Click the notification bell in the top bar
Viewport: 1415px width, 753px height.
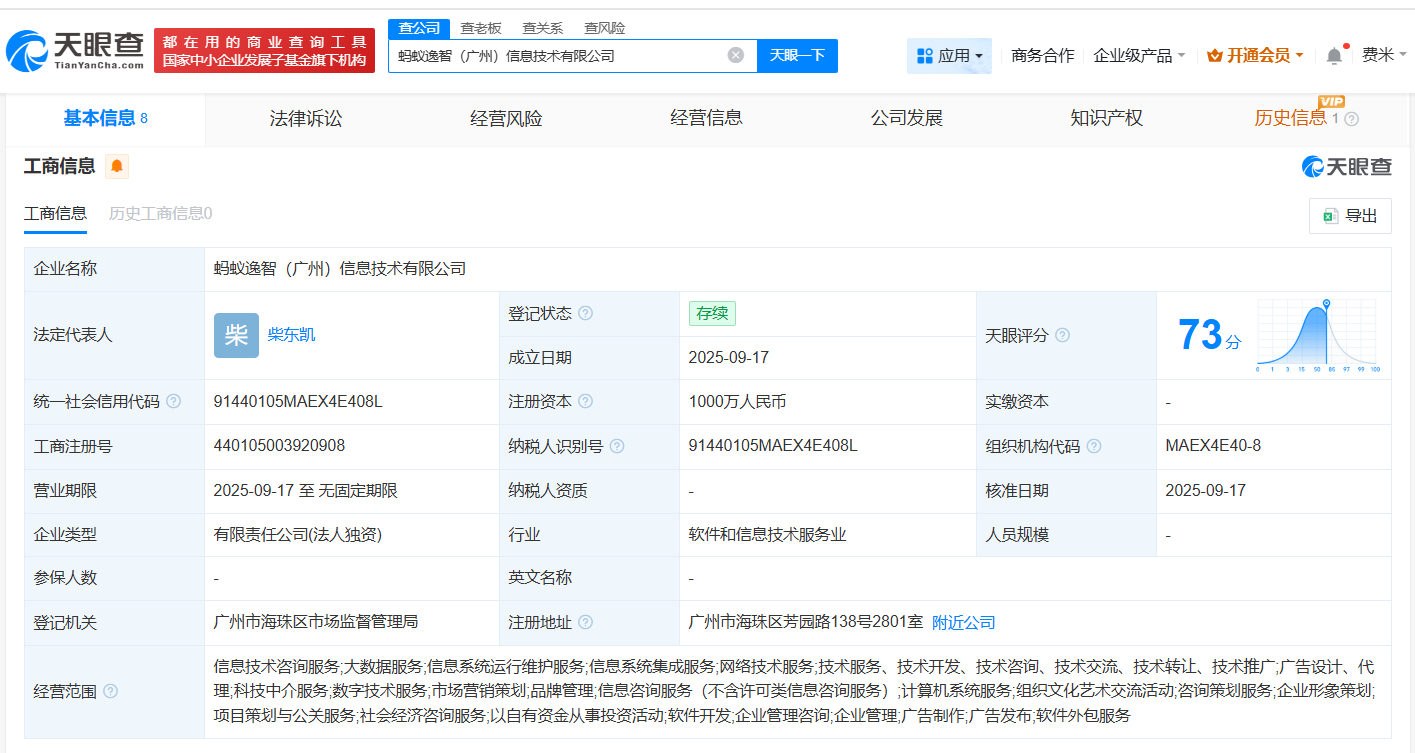pos(1333,55)
